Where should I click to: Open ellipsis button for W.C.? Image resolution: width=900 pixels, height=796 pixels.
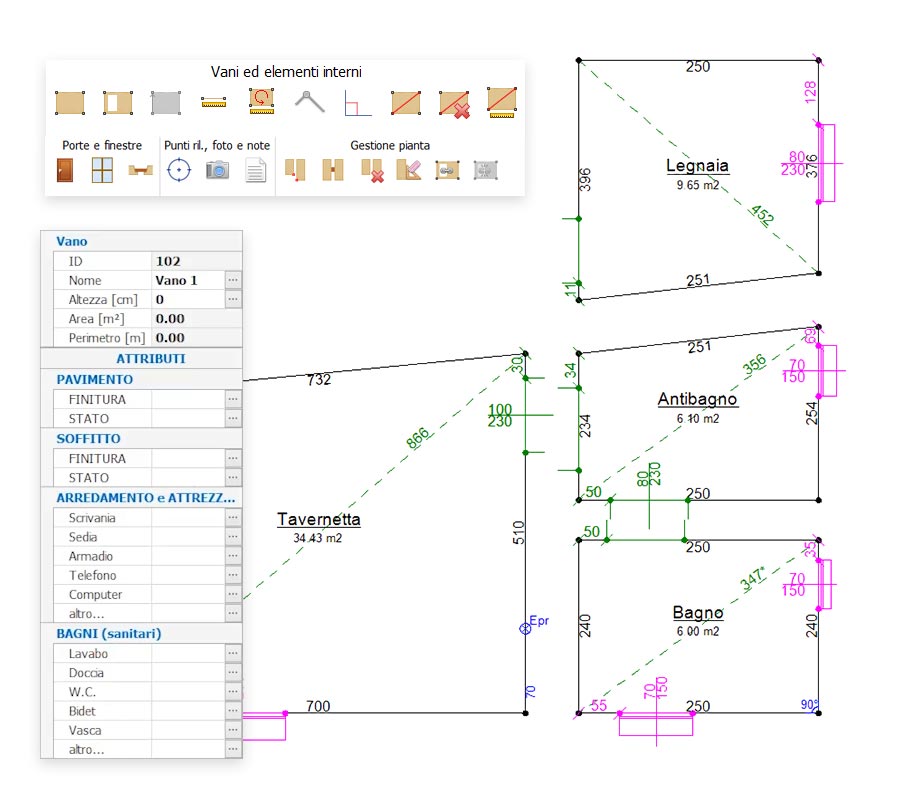(x=232, y=692)
